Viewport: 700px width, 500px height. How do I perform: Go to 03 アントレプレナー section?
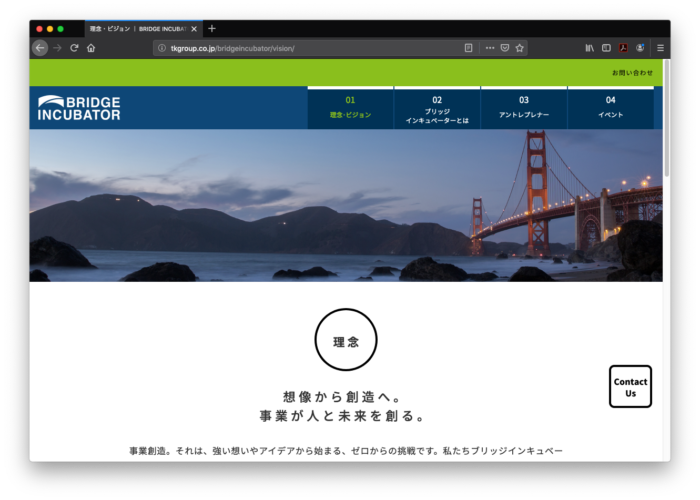[x=524, y=108]
